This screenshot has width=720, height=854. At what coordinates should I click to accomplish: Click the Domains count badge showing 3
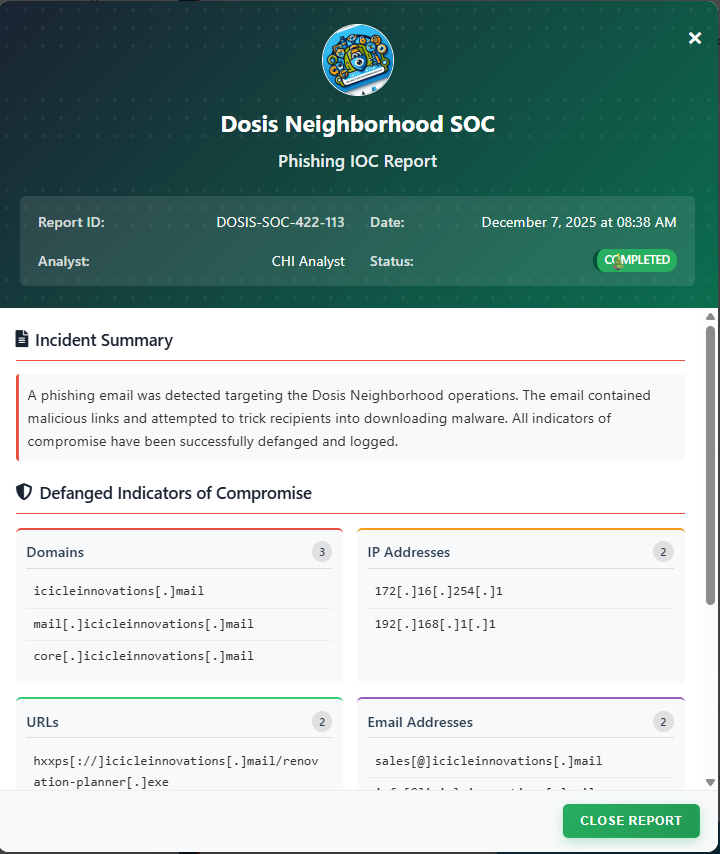321,552
